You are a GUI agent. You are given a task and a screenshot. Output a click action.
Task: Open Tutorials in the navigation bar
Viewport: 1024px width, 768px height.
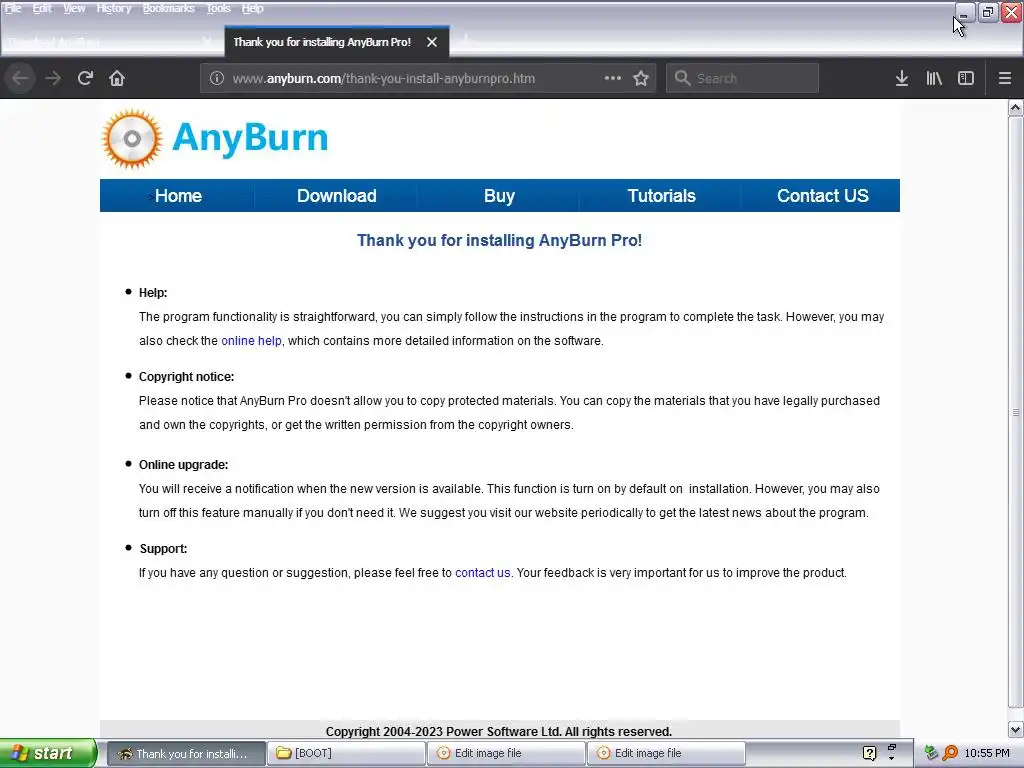point(661,196)
